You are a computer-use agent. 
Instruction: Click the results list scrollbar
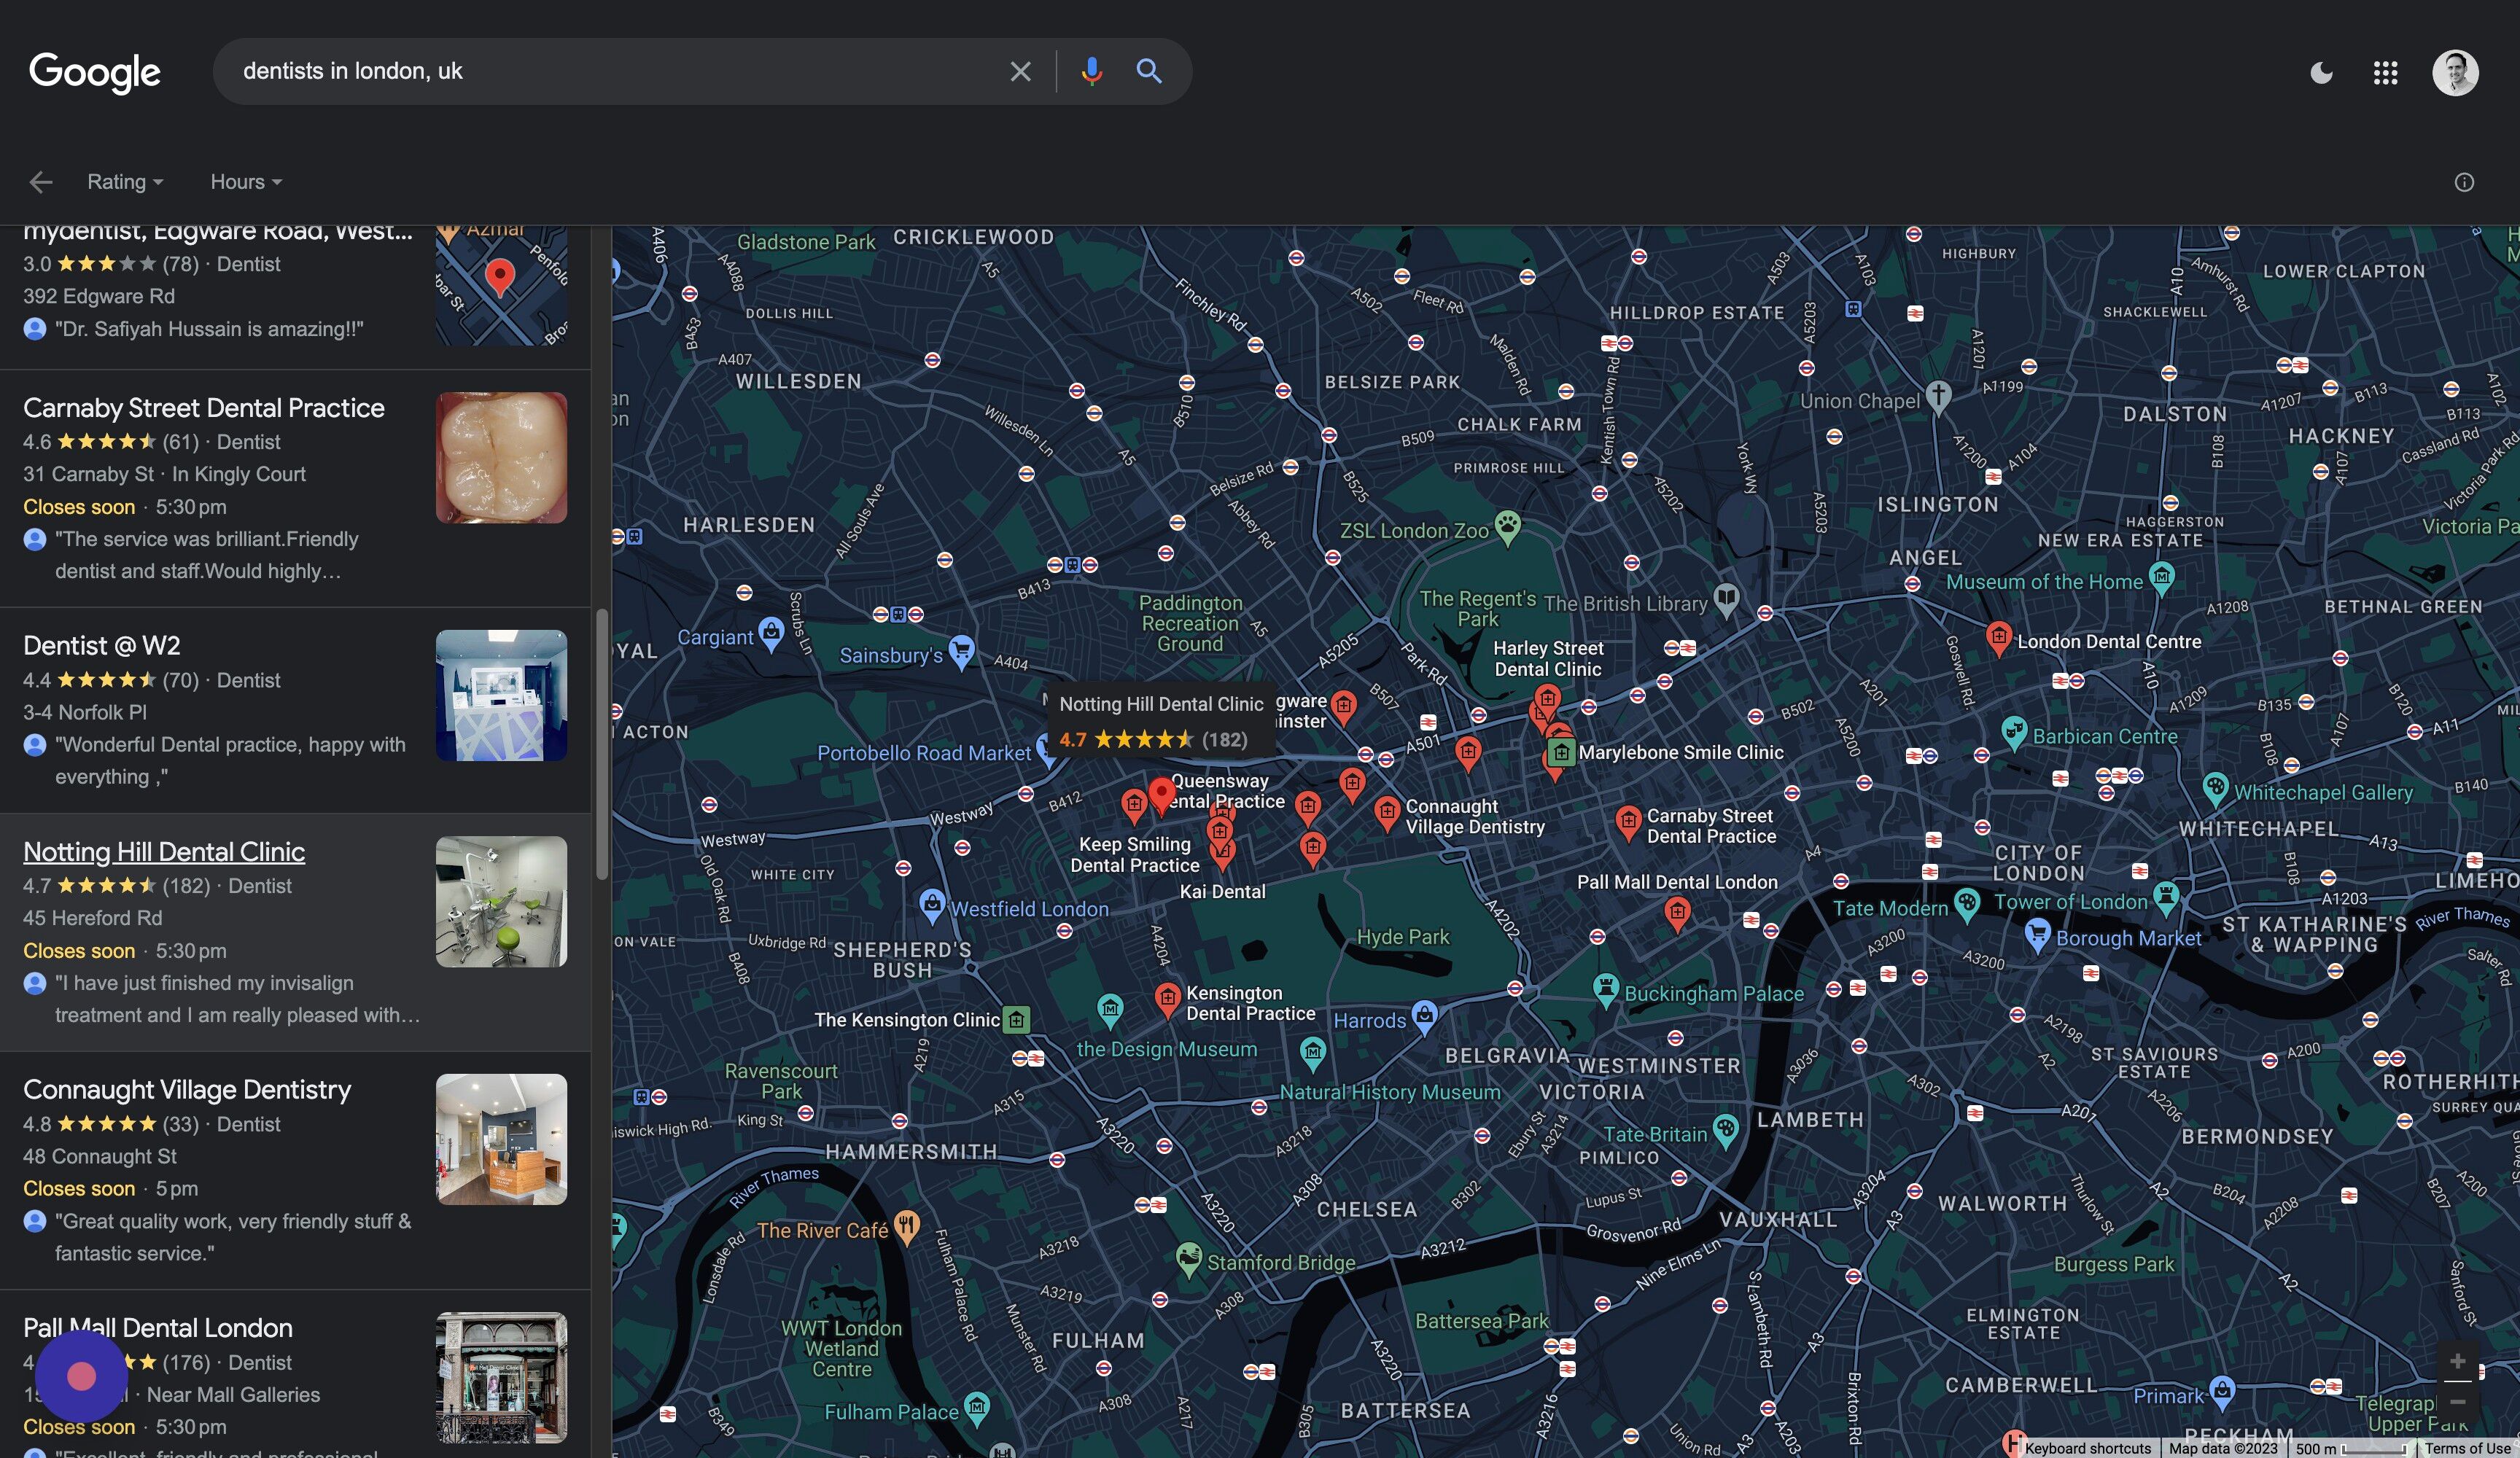(x=602, y=745)
